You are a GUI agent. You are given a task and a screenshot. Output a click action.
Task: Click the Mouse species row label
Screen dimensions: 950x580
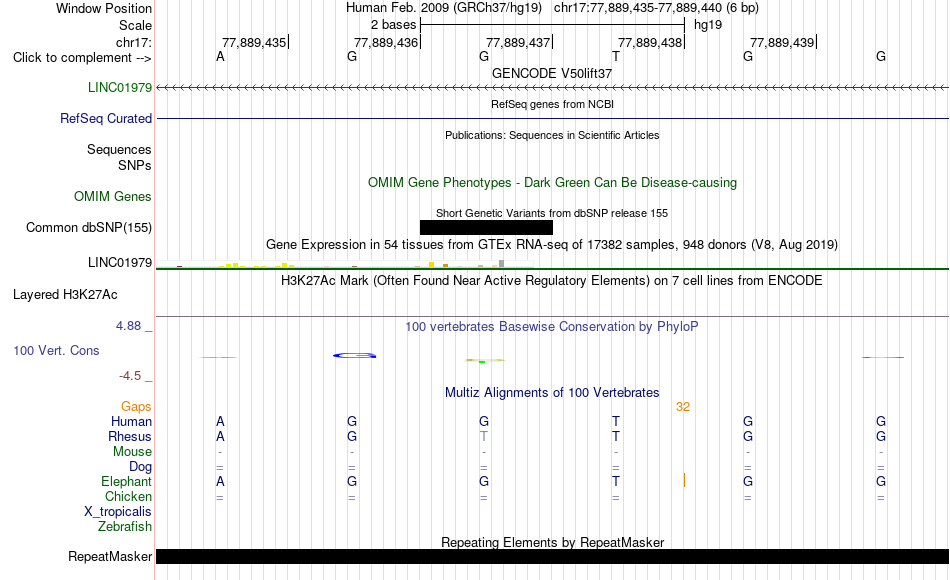(x=132, y=452)
